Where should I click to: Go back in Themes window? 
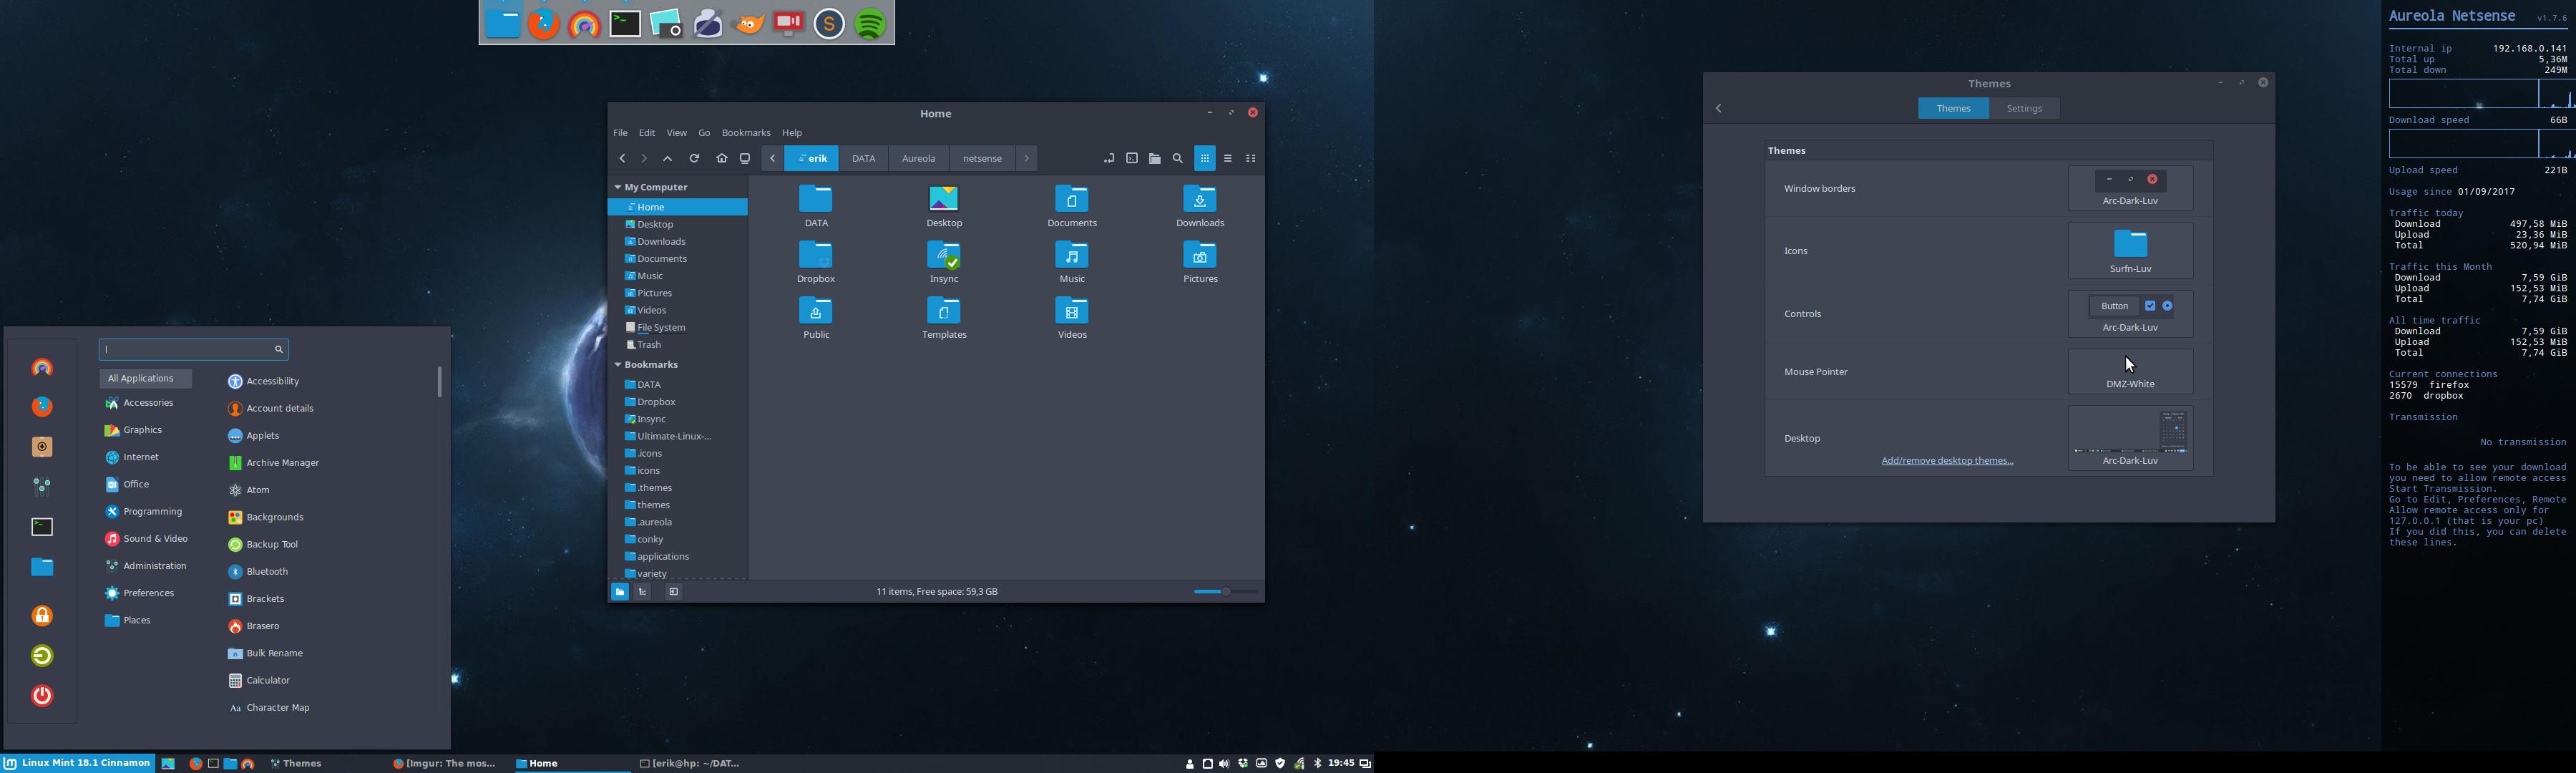point(1719,108)
